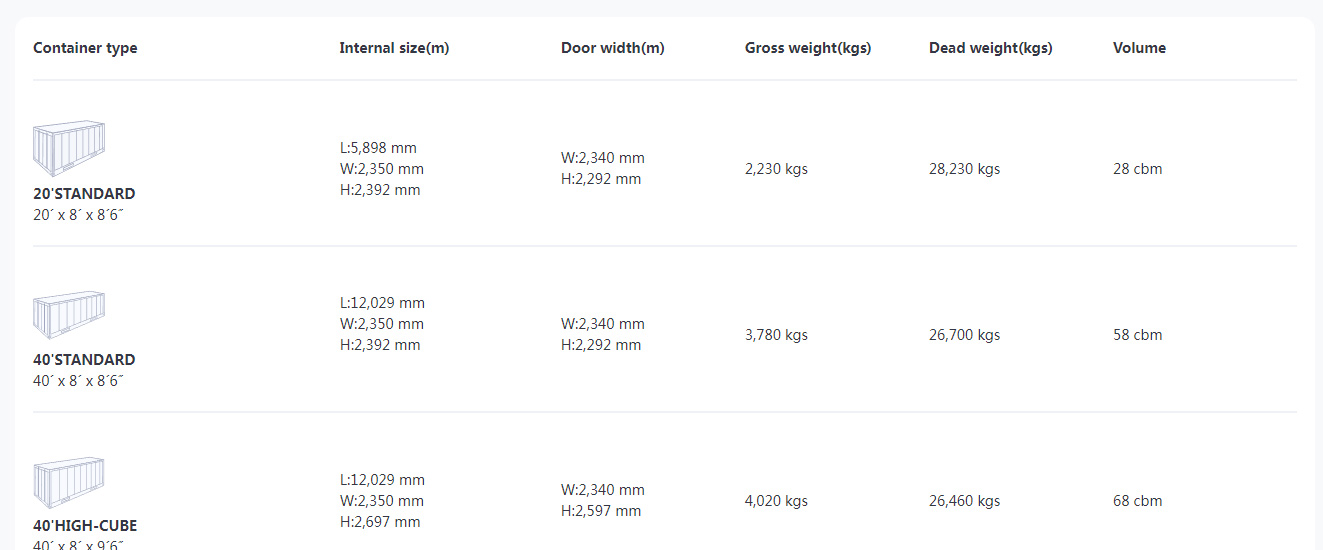Click the Container type column header
The width and height of the screenshot is (1323, 550).
pyautogui.click(x=85, y=48)
